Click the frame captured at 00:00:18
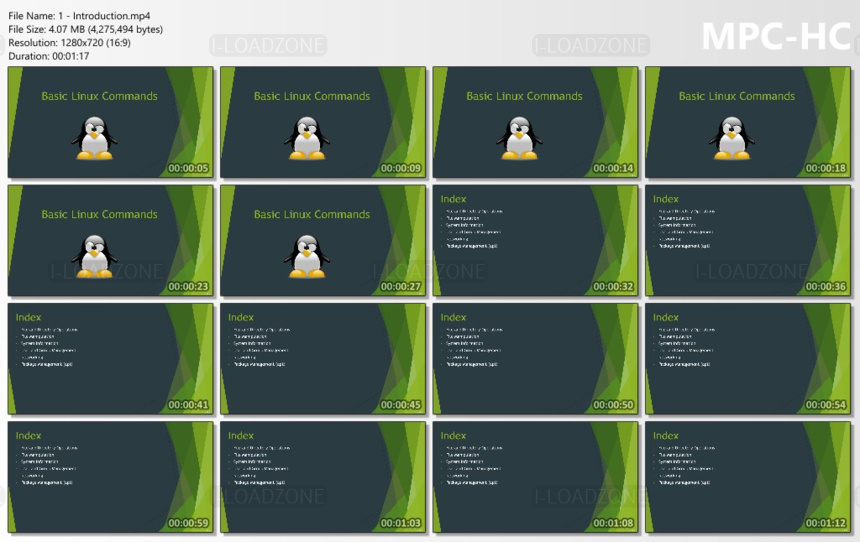Screen dimensions: 860x542 (x=748, y=122)
